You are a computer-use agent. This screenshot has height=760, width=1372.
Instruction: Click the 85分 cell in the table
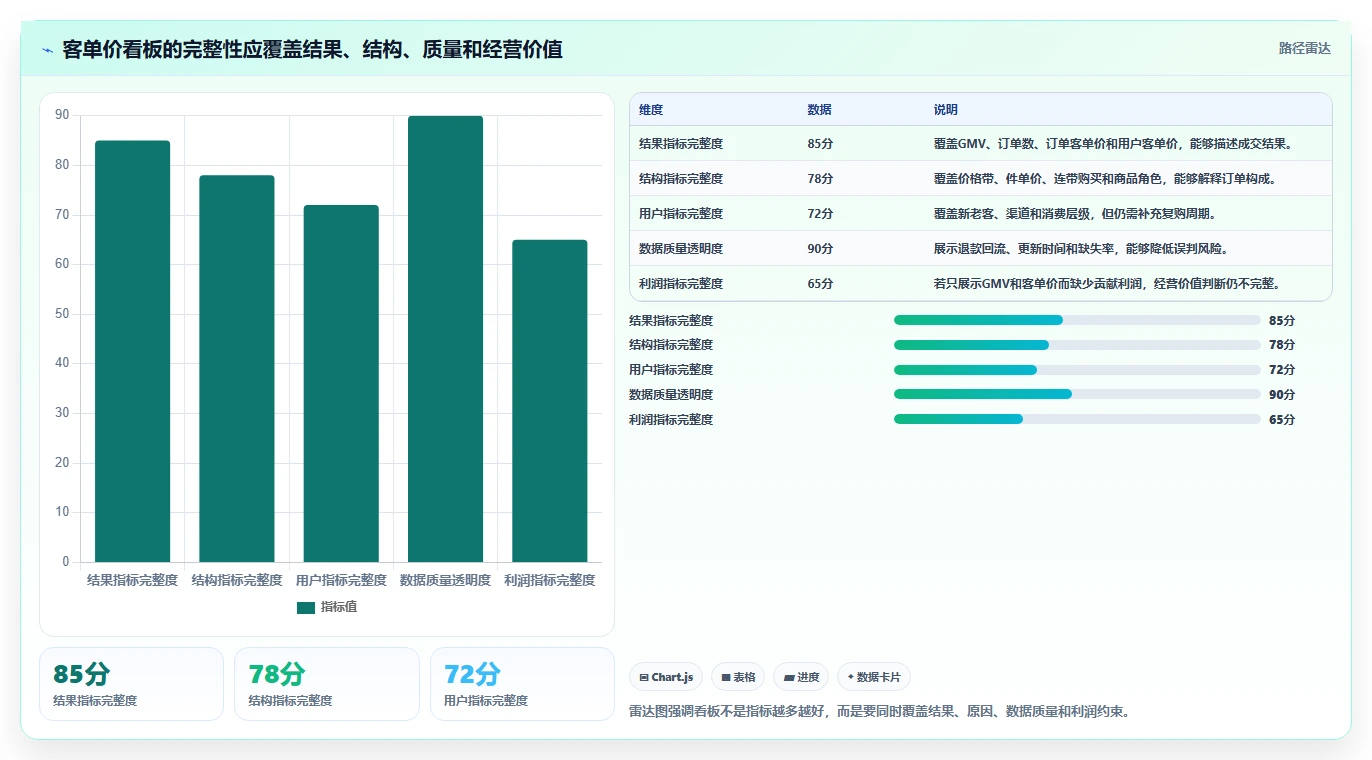820,144
